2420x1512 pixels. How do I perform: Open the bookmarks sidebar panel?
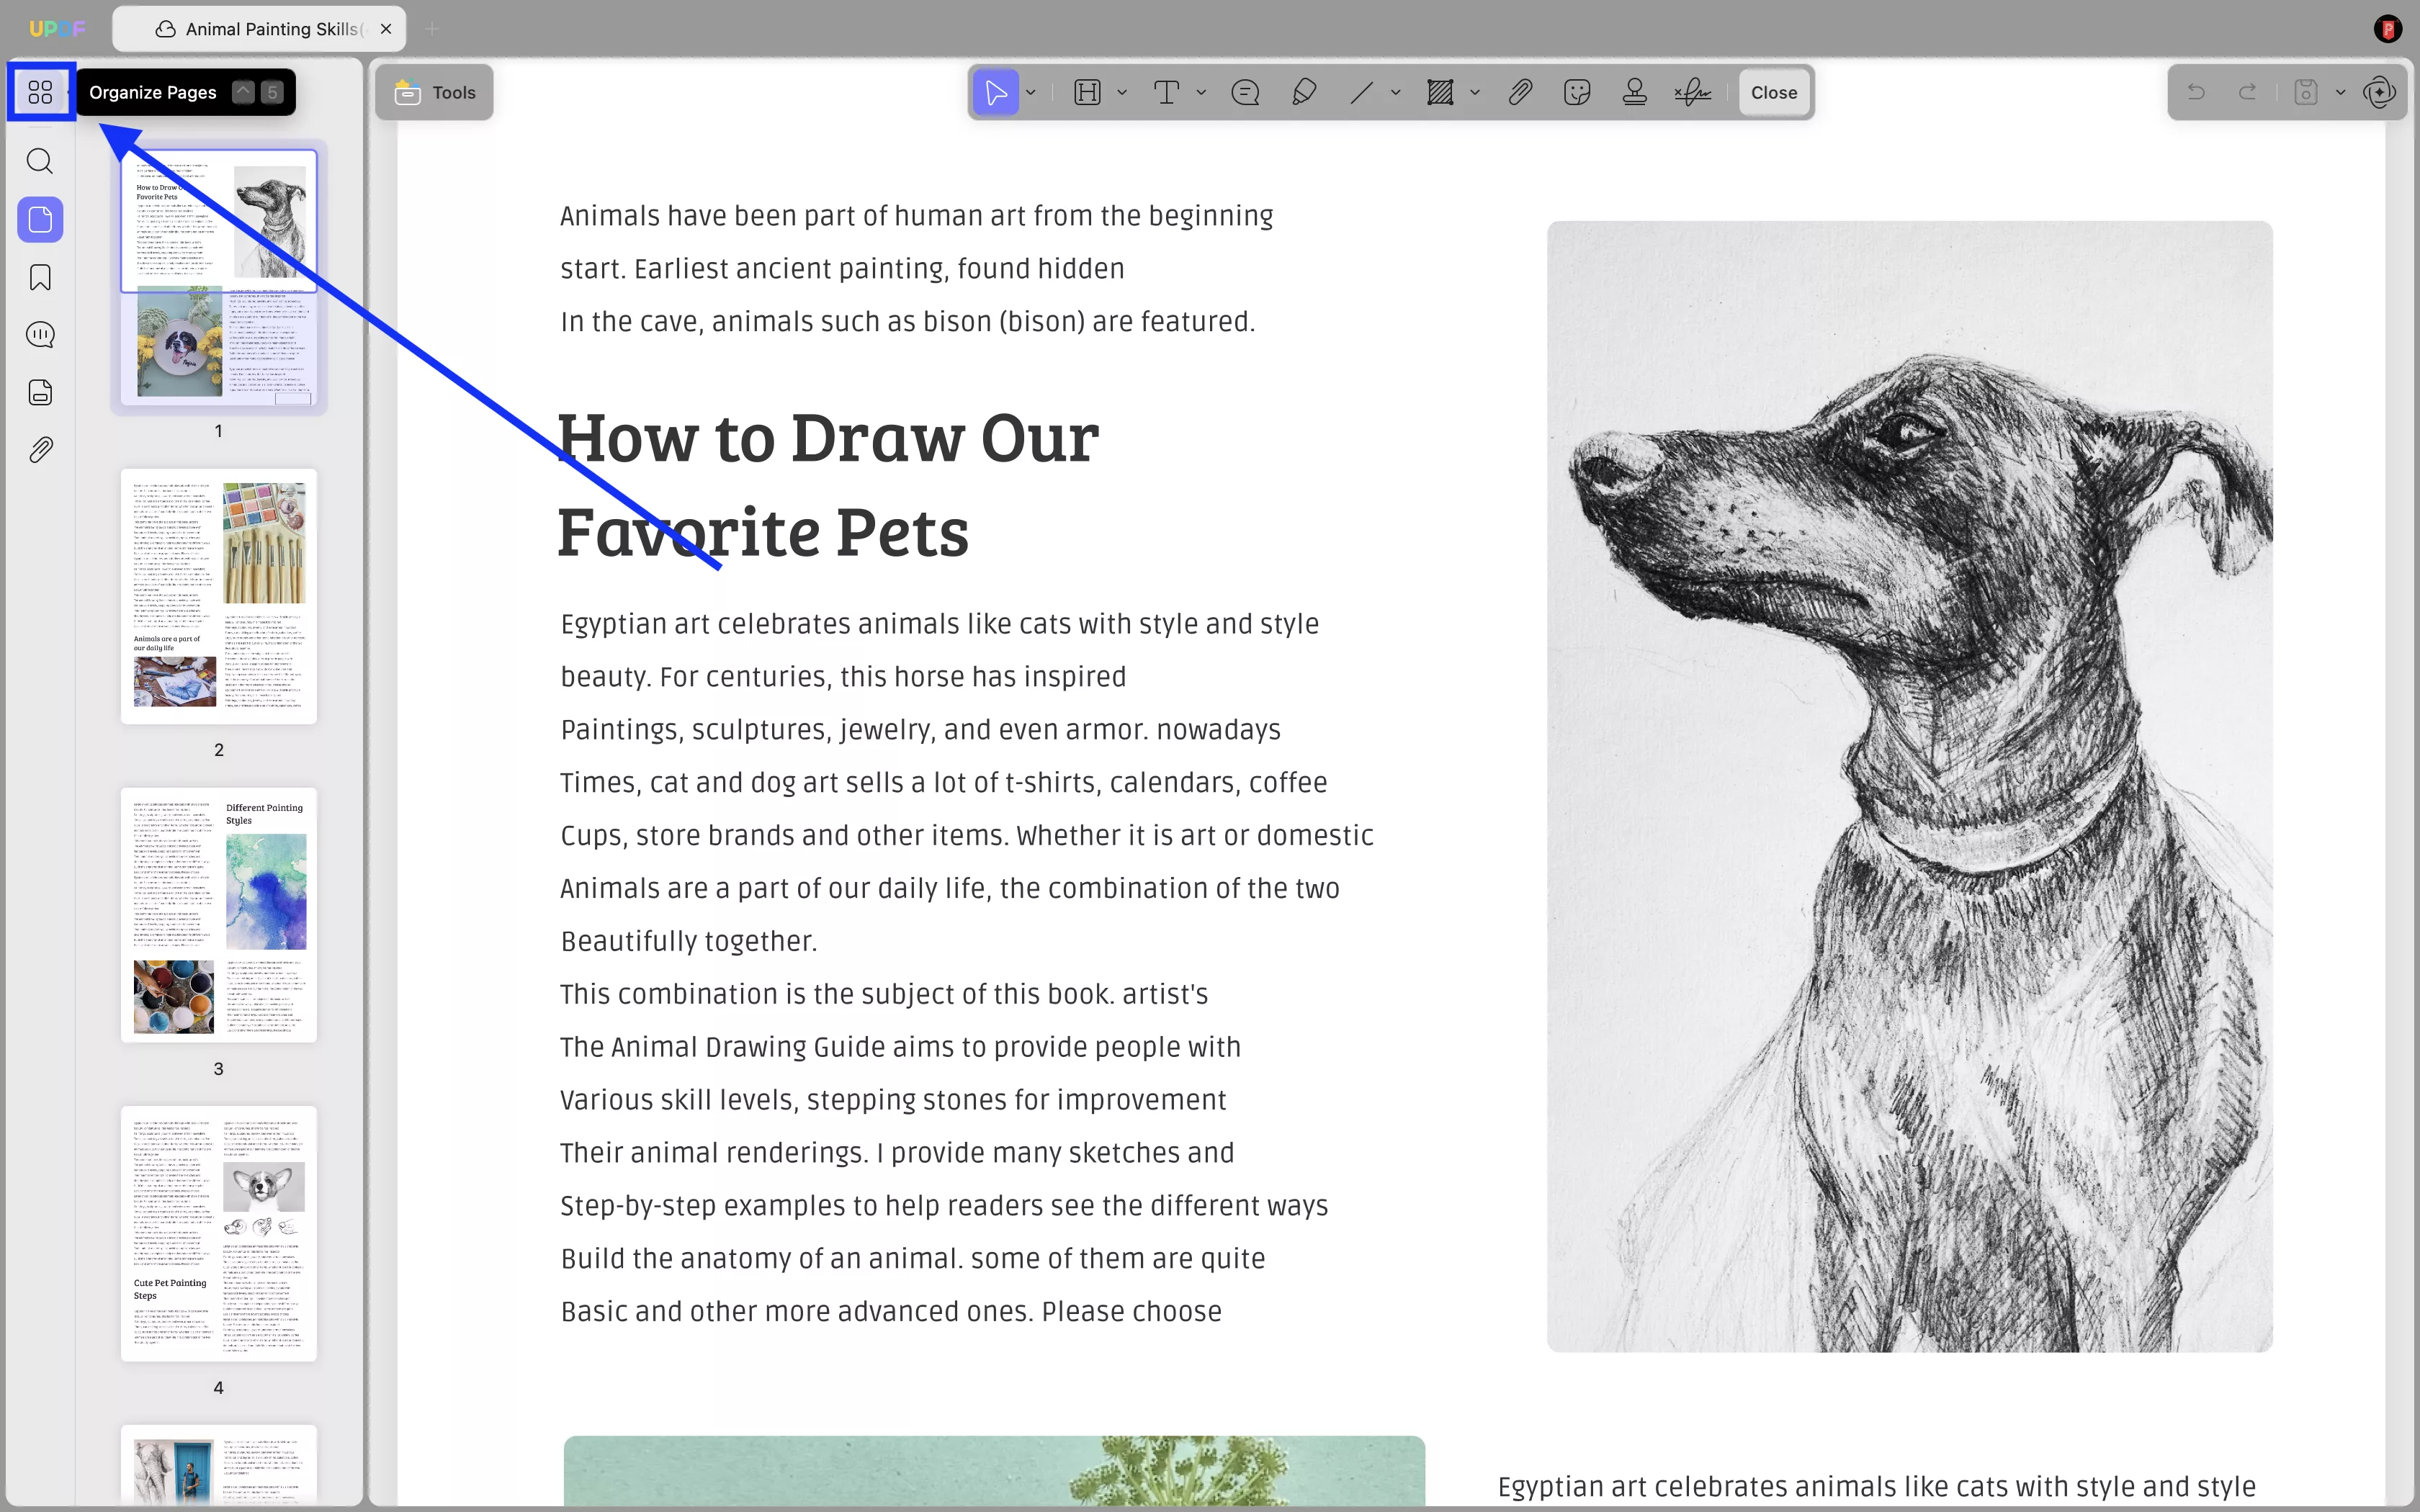(x=40, y=277)
